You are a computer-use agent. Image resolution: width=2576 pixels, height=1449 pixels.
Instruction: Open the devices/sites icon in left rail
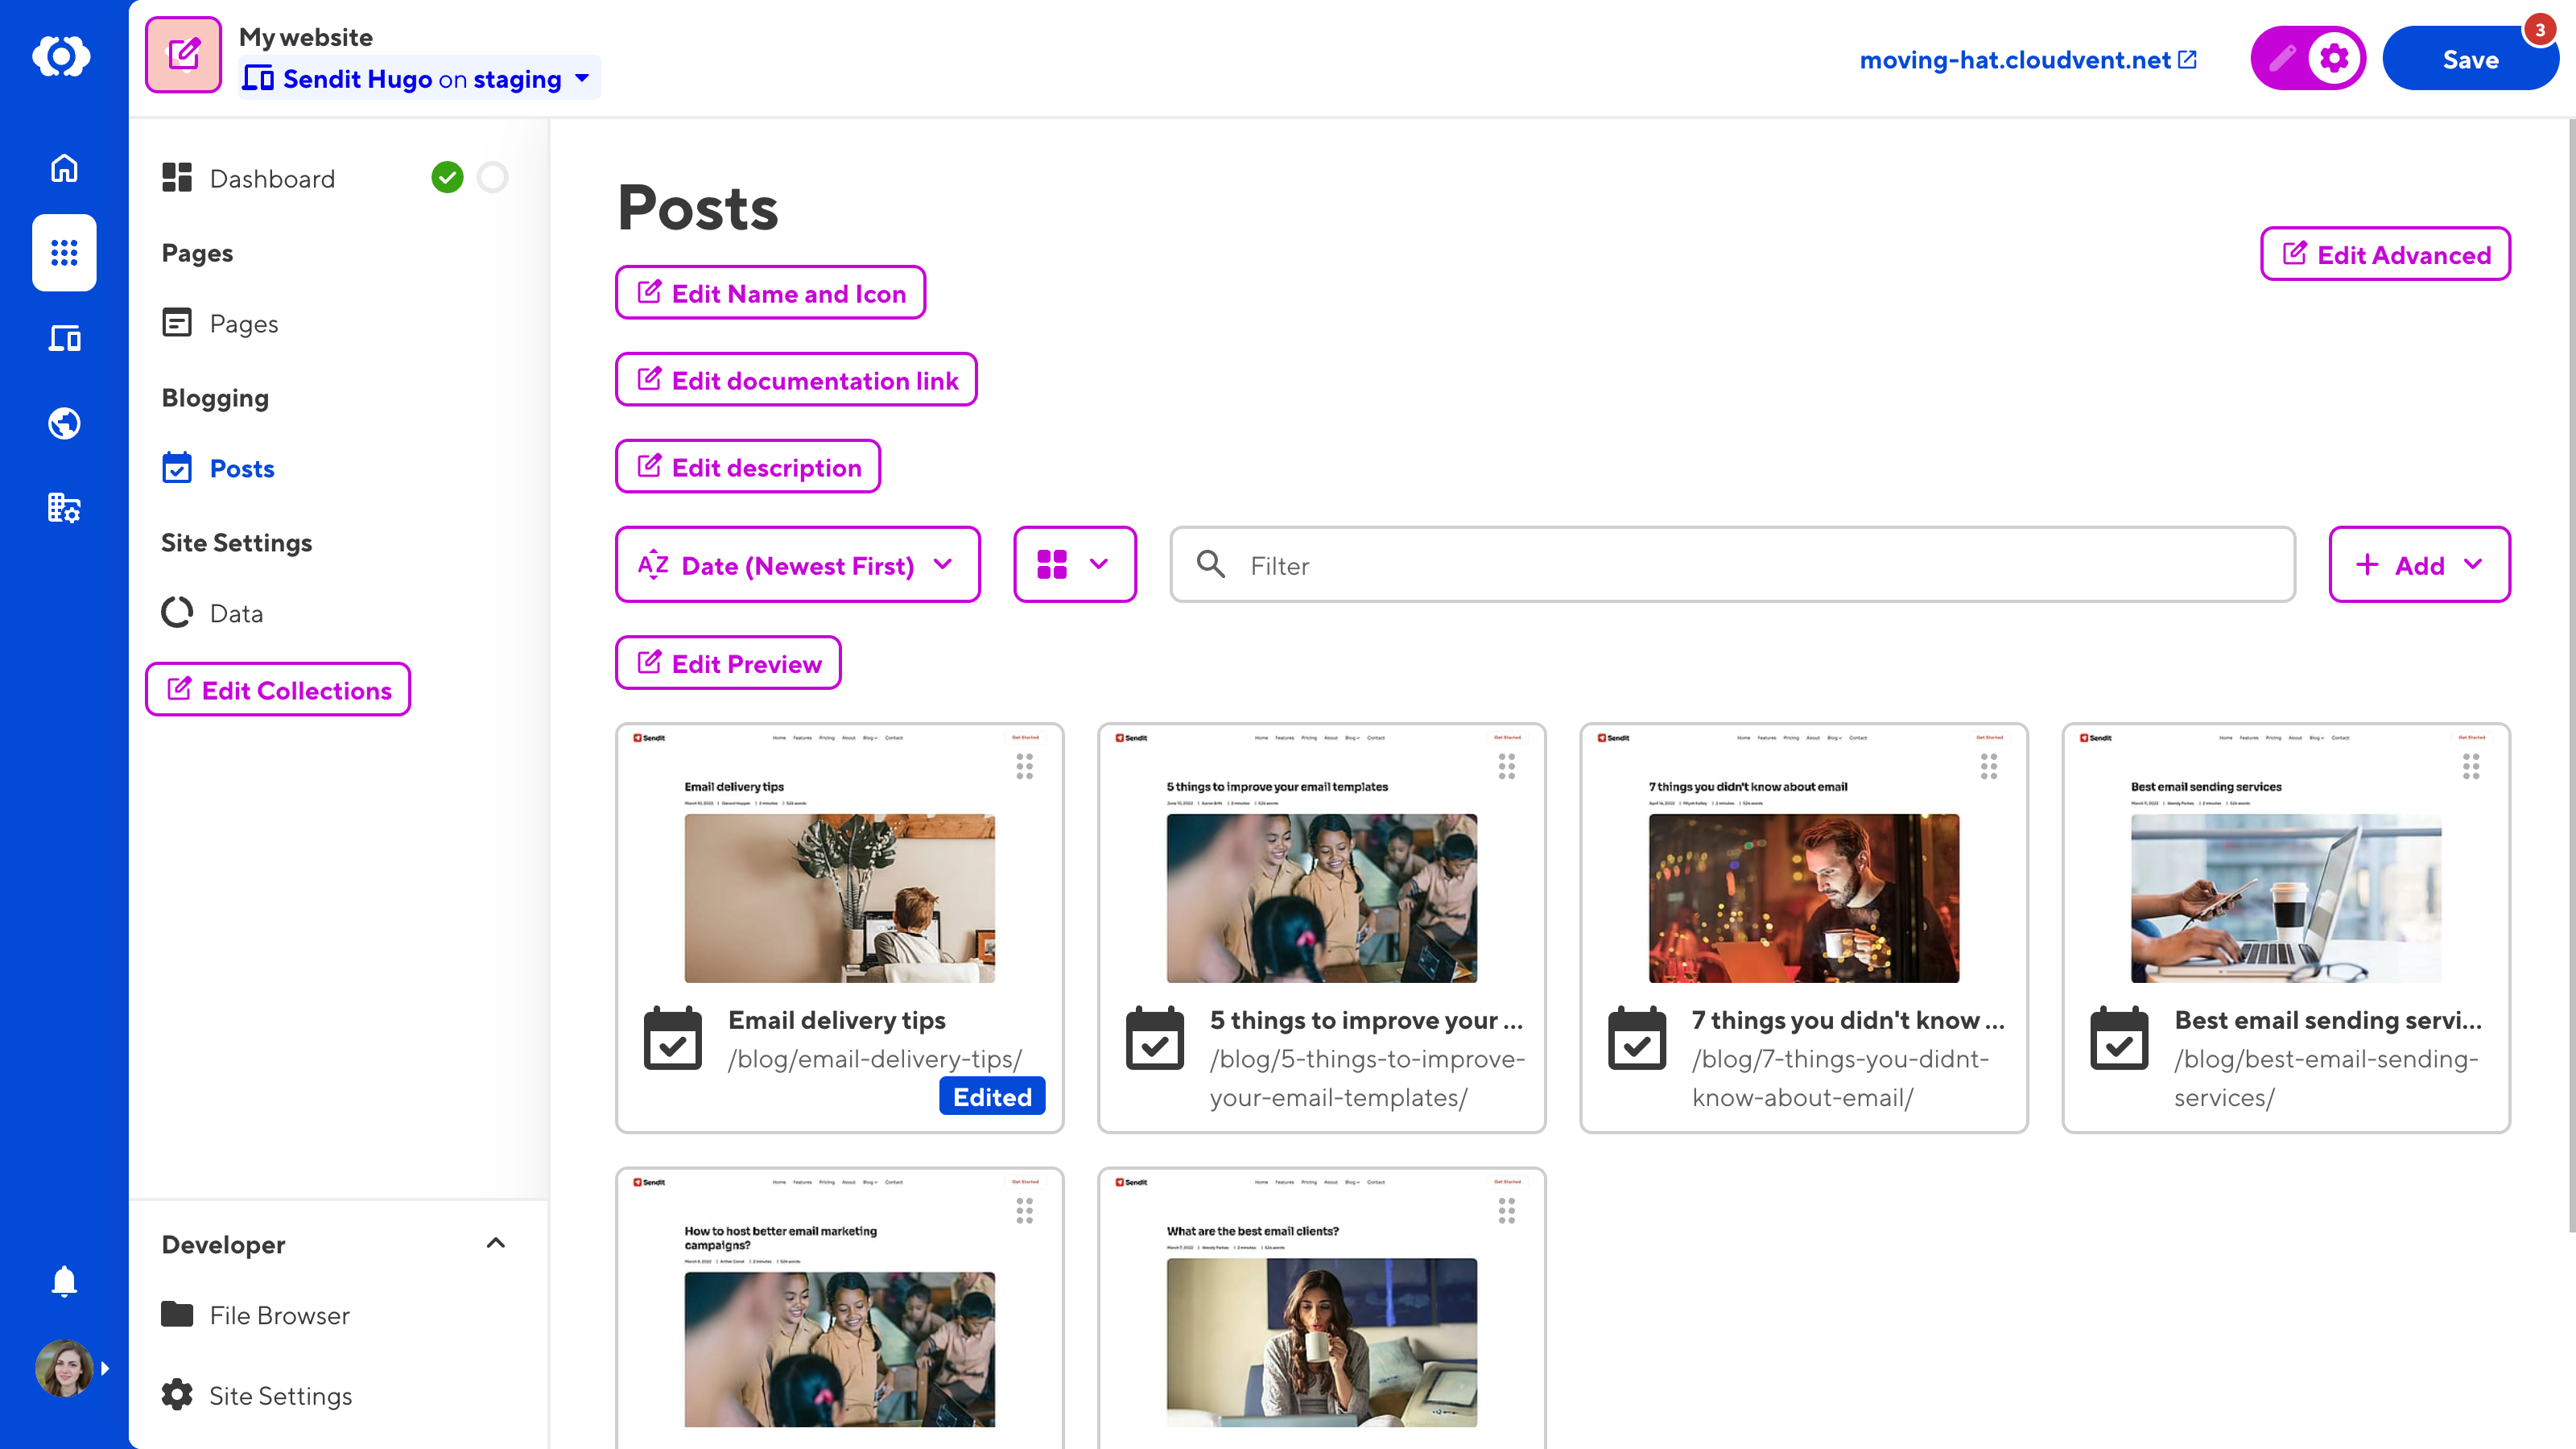coord(64,338)
